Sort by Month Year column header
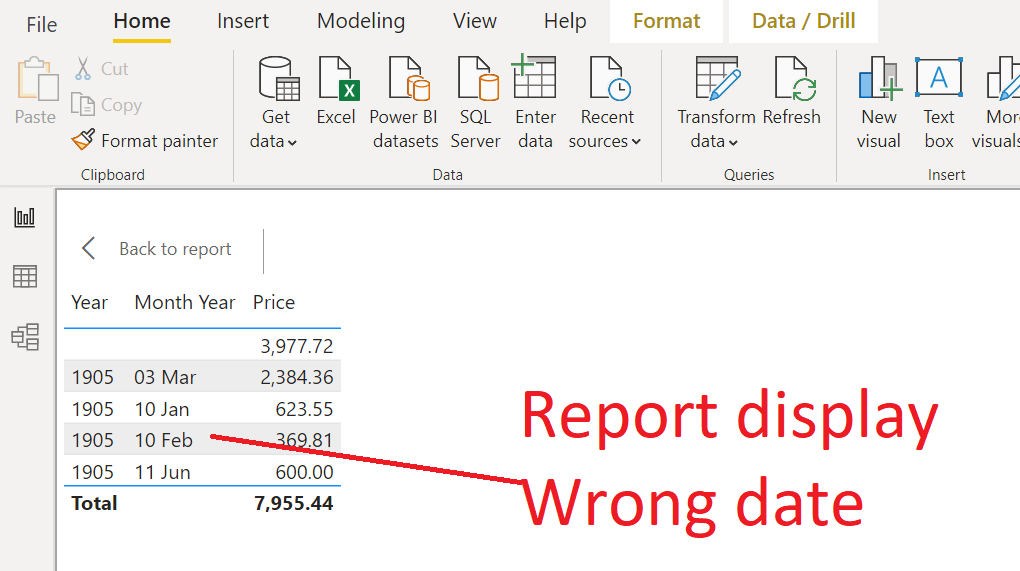The image size is (1020, 571). (x=185, y=302)
